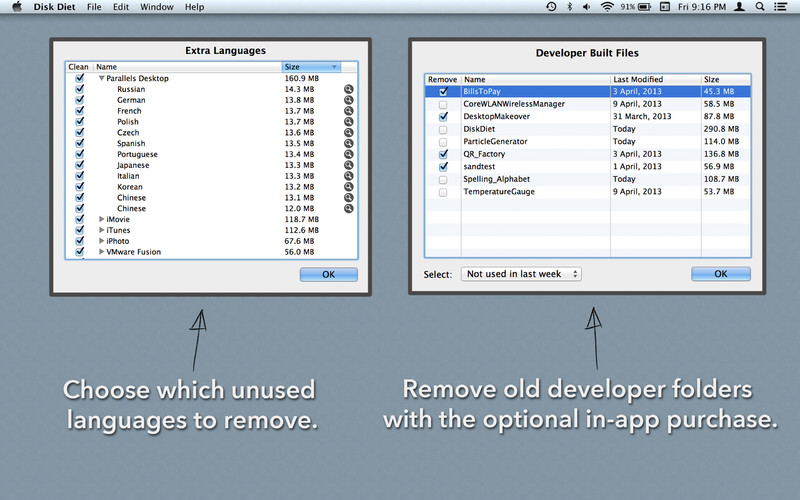Click OK in Developer Built Files dialog
Image resolution: width=800 pixels, height=500 pixels.
(x=720, y=274)
